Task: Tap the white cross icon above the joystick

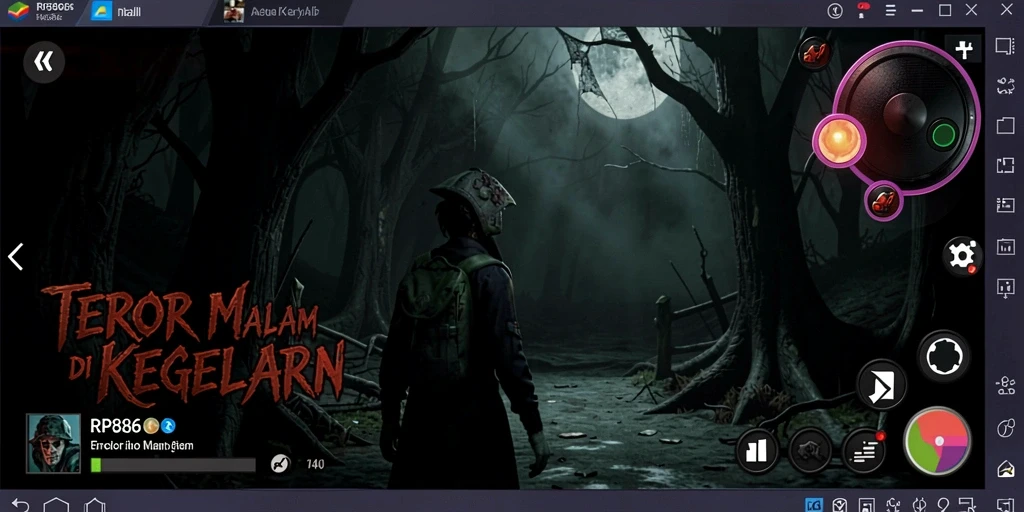Action: [963, 50]
